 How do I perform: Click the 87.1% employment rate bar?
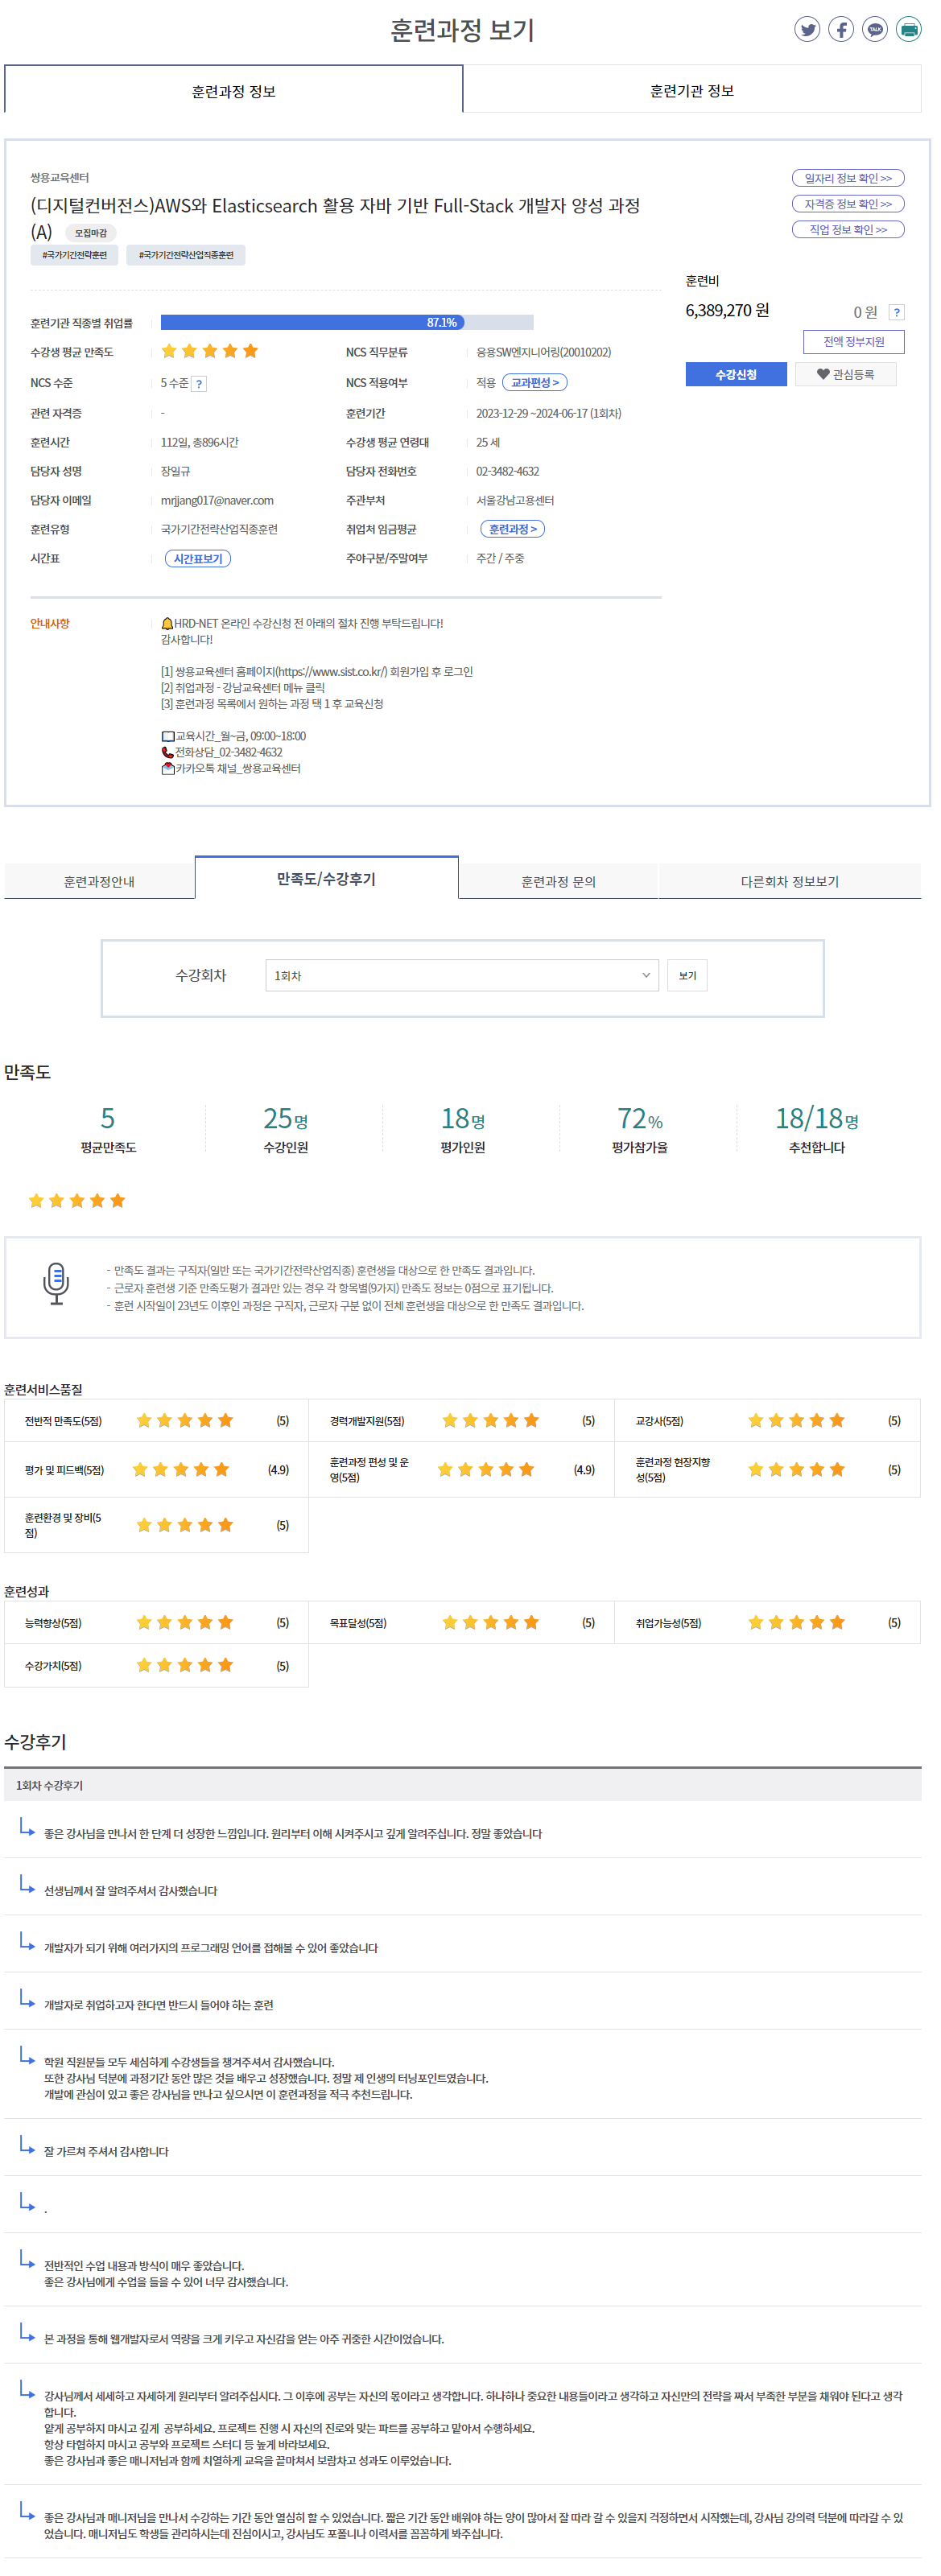tap(346, 322)
